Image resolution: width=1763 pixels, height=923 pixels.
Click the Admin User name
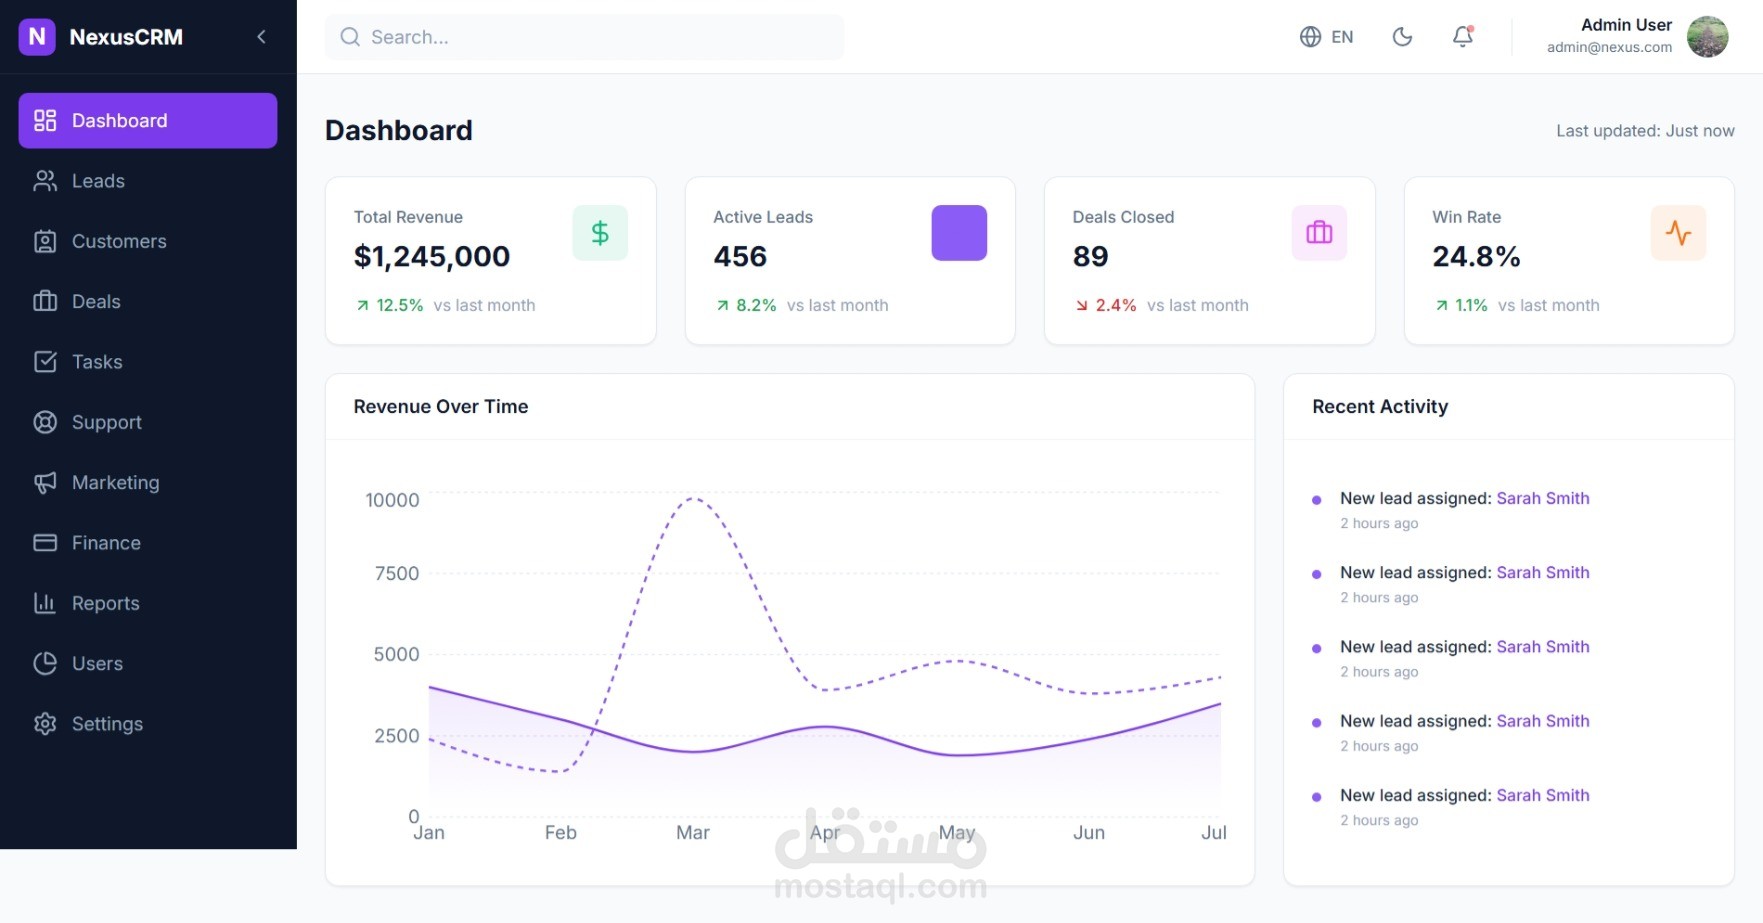click(1626, 25)
